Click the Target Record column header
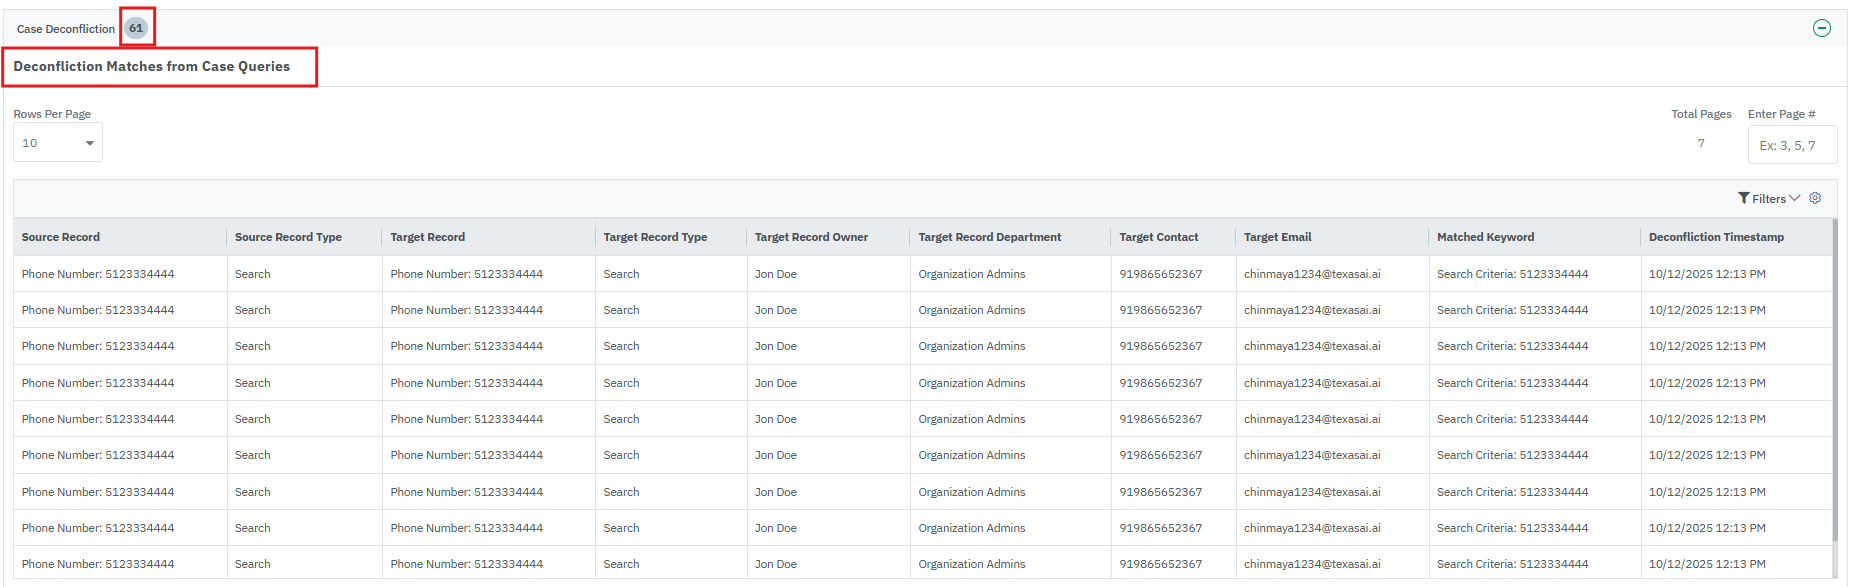 tap(427, 237)
